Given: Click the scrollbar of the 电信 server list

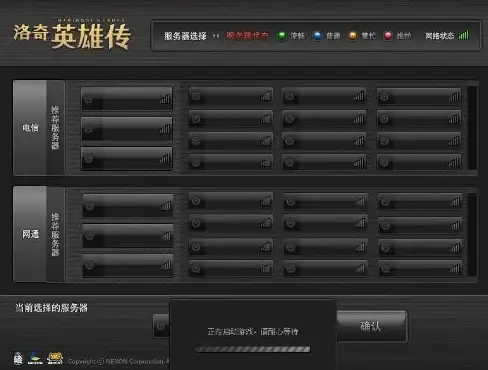Looking at the screenshot, I should coord(472,128).
